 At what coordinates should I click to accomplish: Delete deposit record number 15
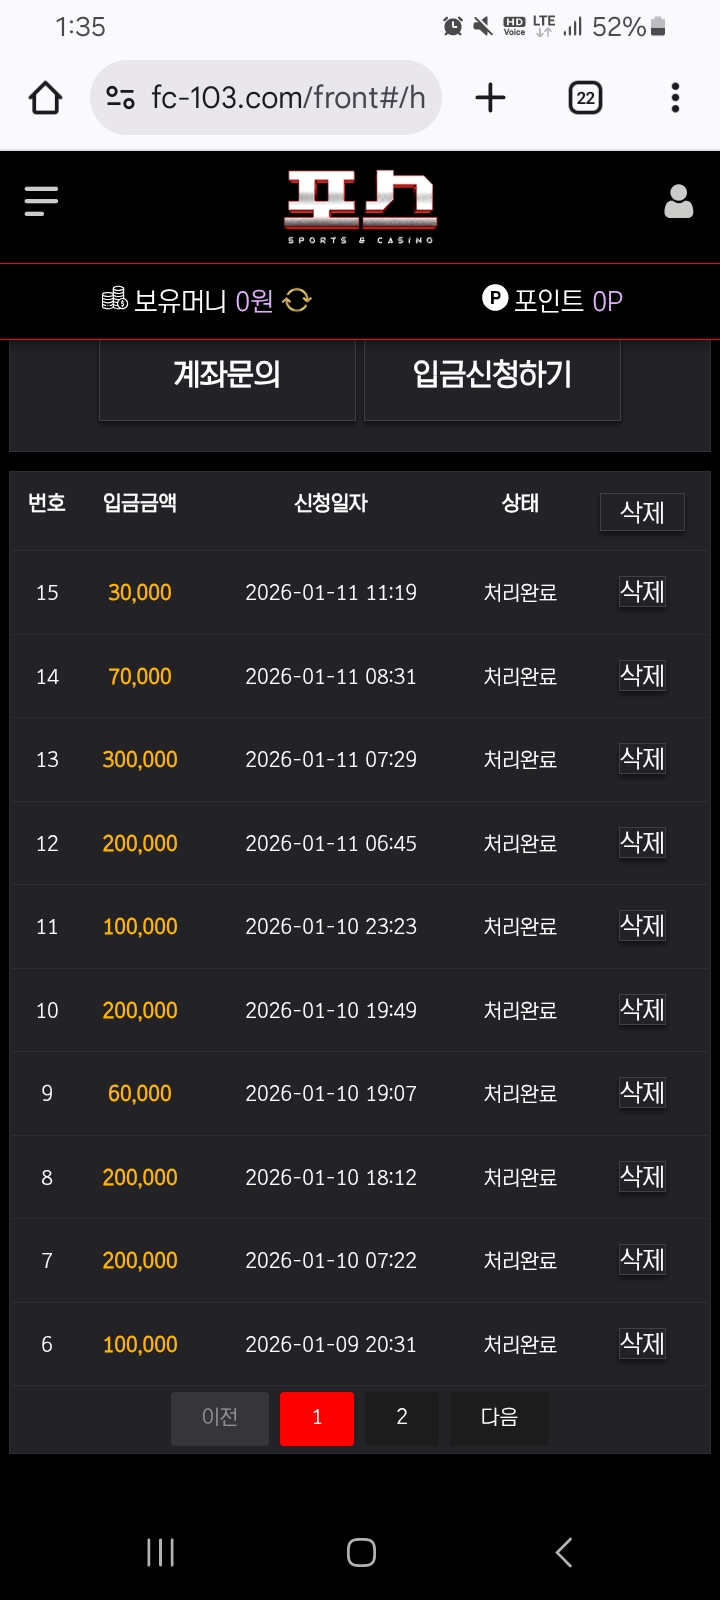tap(642, 592)
